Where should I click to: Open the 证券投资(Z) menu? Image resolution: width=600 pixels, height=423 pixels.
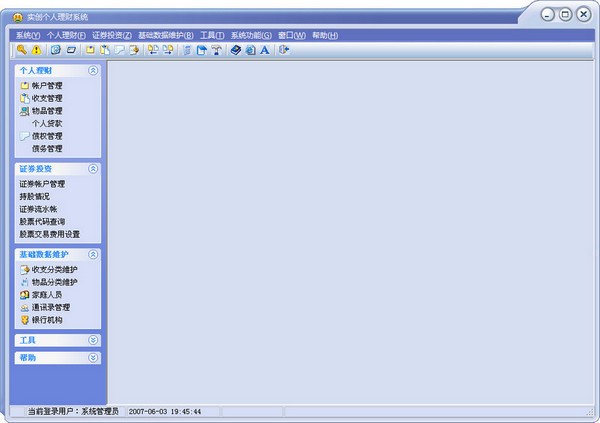click(112, 36)
